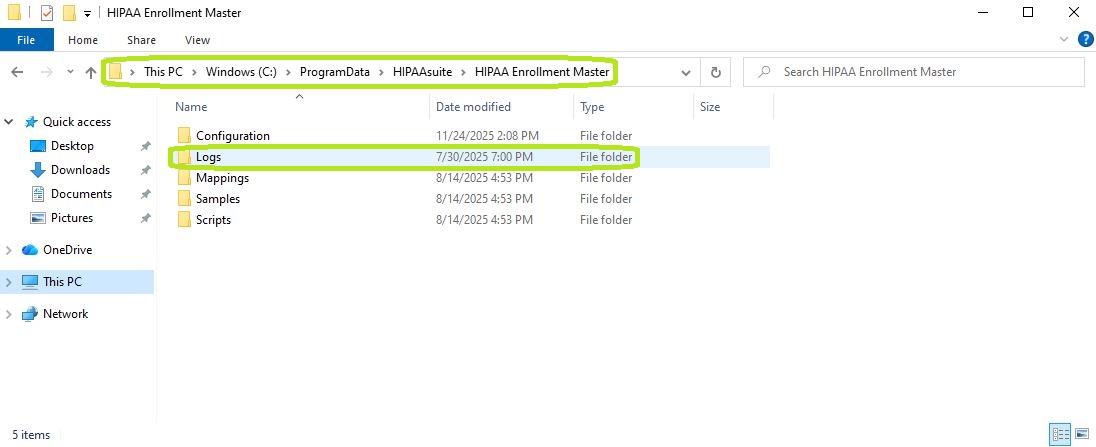Switch to the Home ribbon tab
Screen dimensions: 1096x447
click(x=83, y=40)
